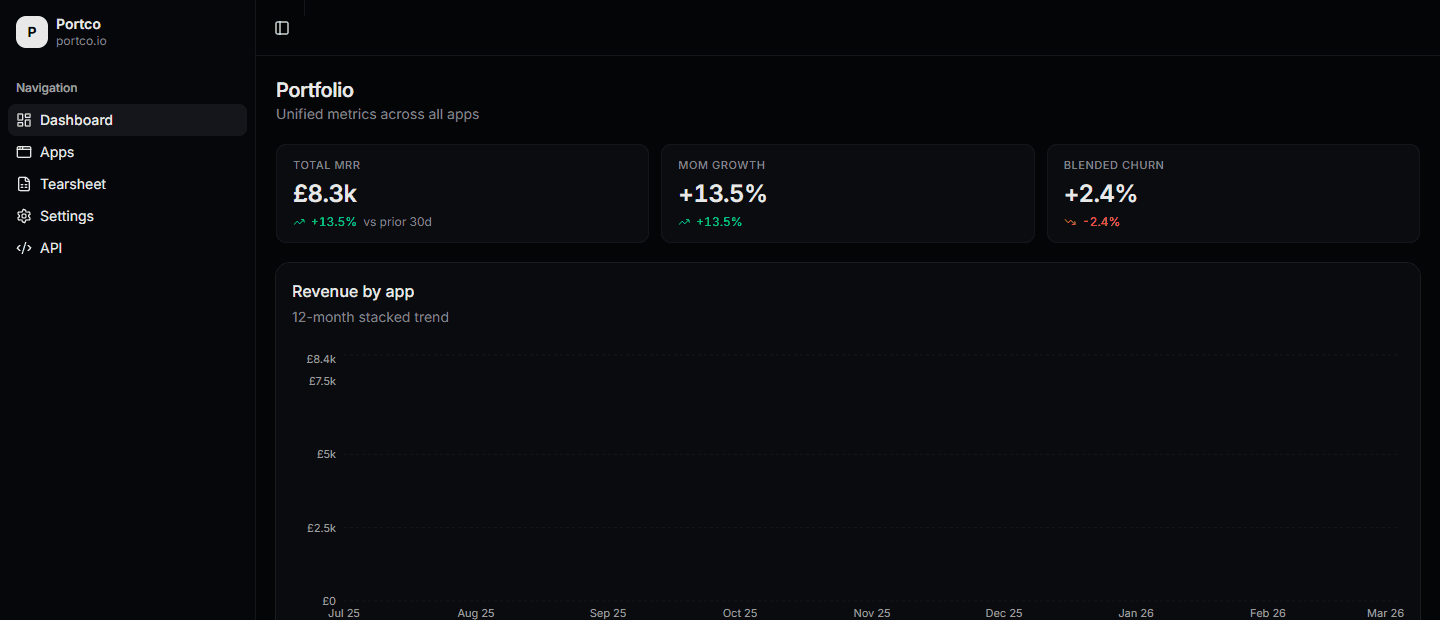Screen dimensions: 1440x620
Task: Click the 'TOTAL MRR' card label
Action: 326,165
